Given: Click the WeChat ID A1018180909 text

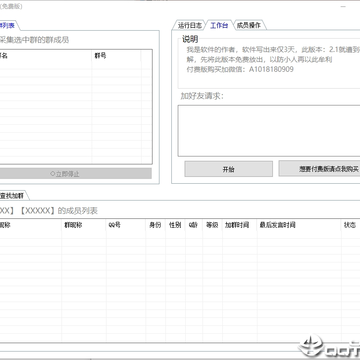Looking at the screenshot, I should point(271,69).
